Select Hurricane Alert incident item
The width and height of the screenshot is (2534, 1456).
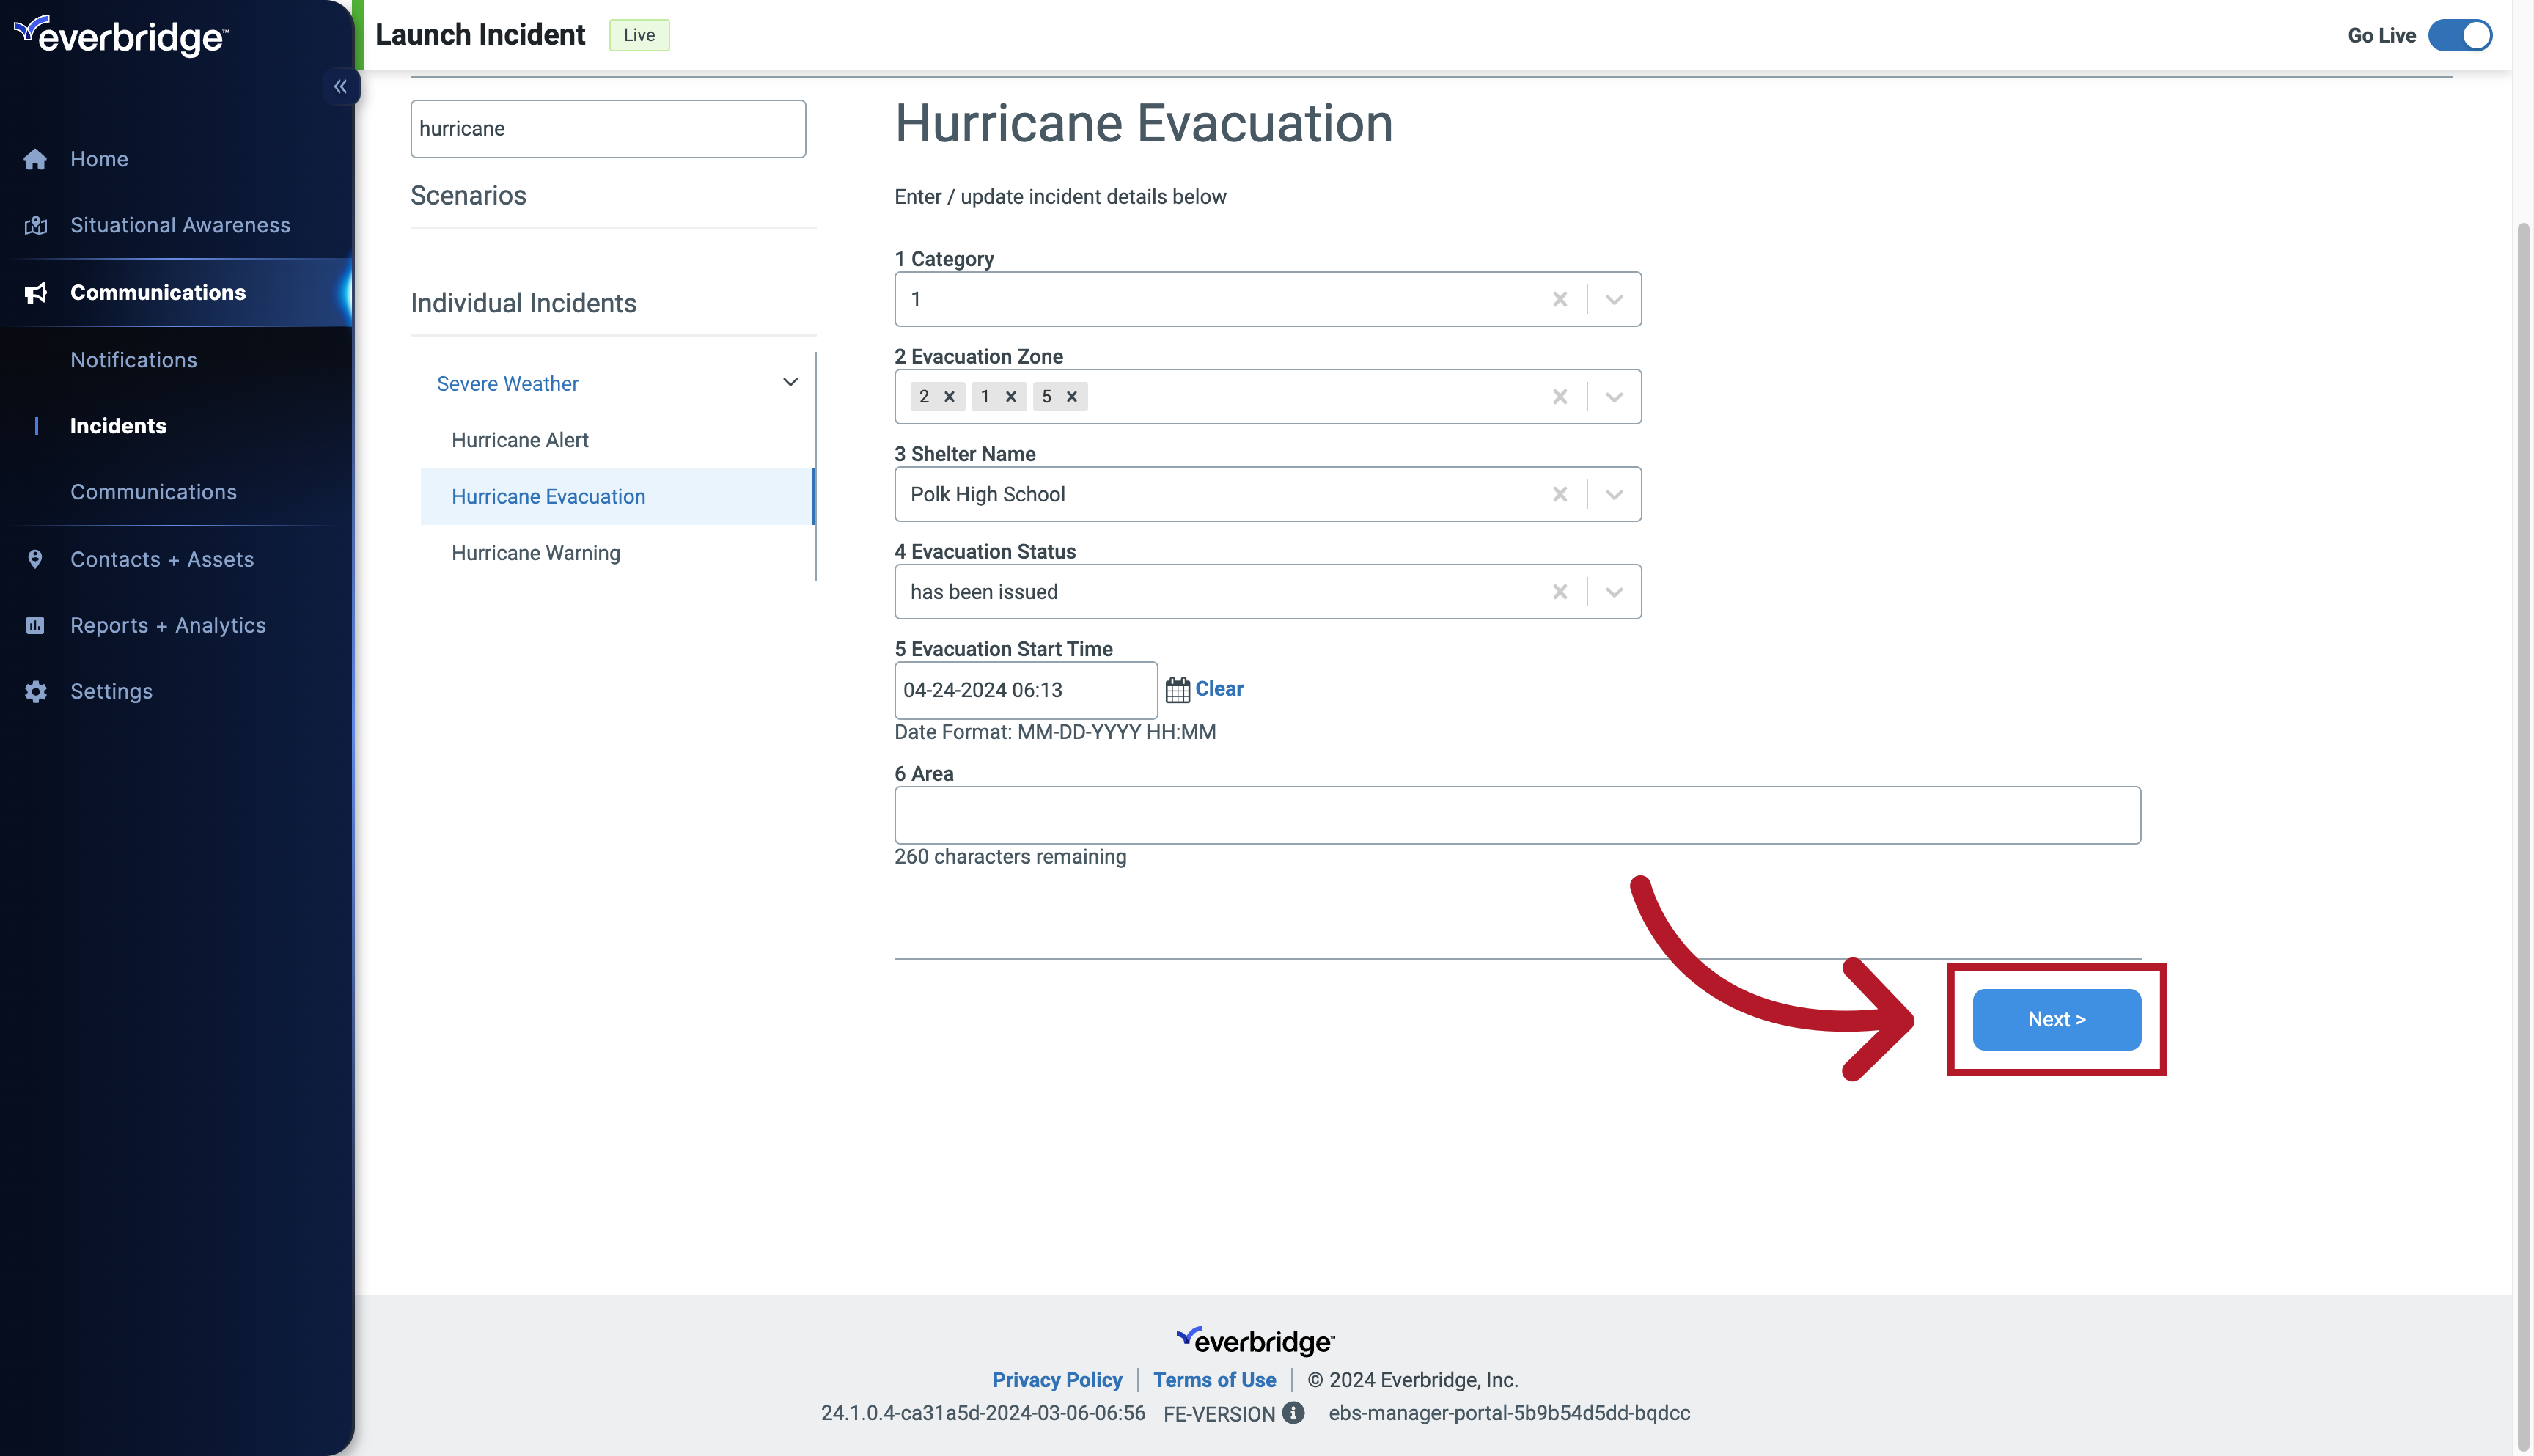[x=518, y=438]
